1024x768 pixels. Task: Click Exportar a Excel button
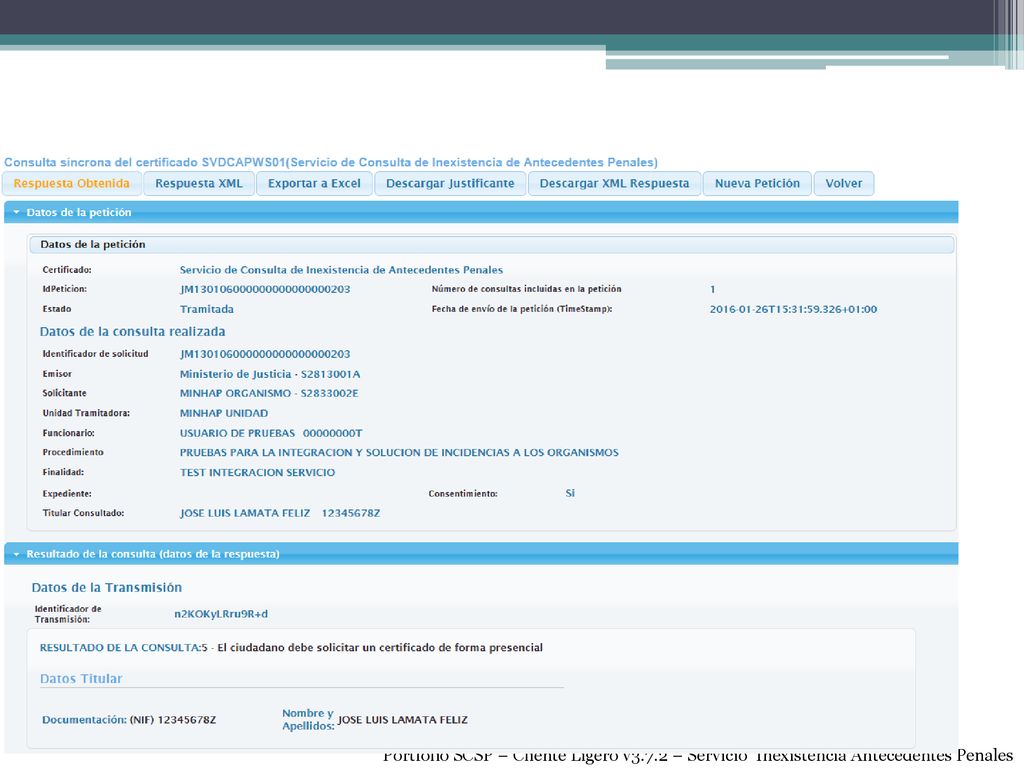click(314, 184)
